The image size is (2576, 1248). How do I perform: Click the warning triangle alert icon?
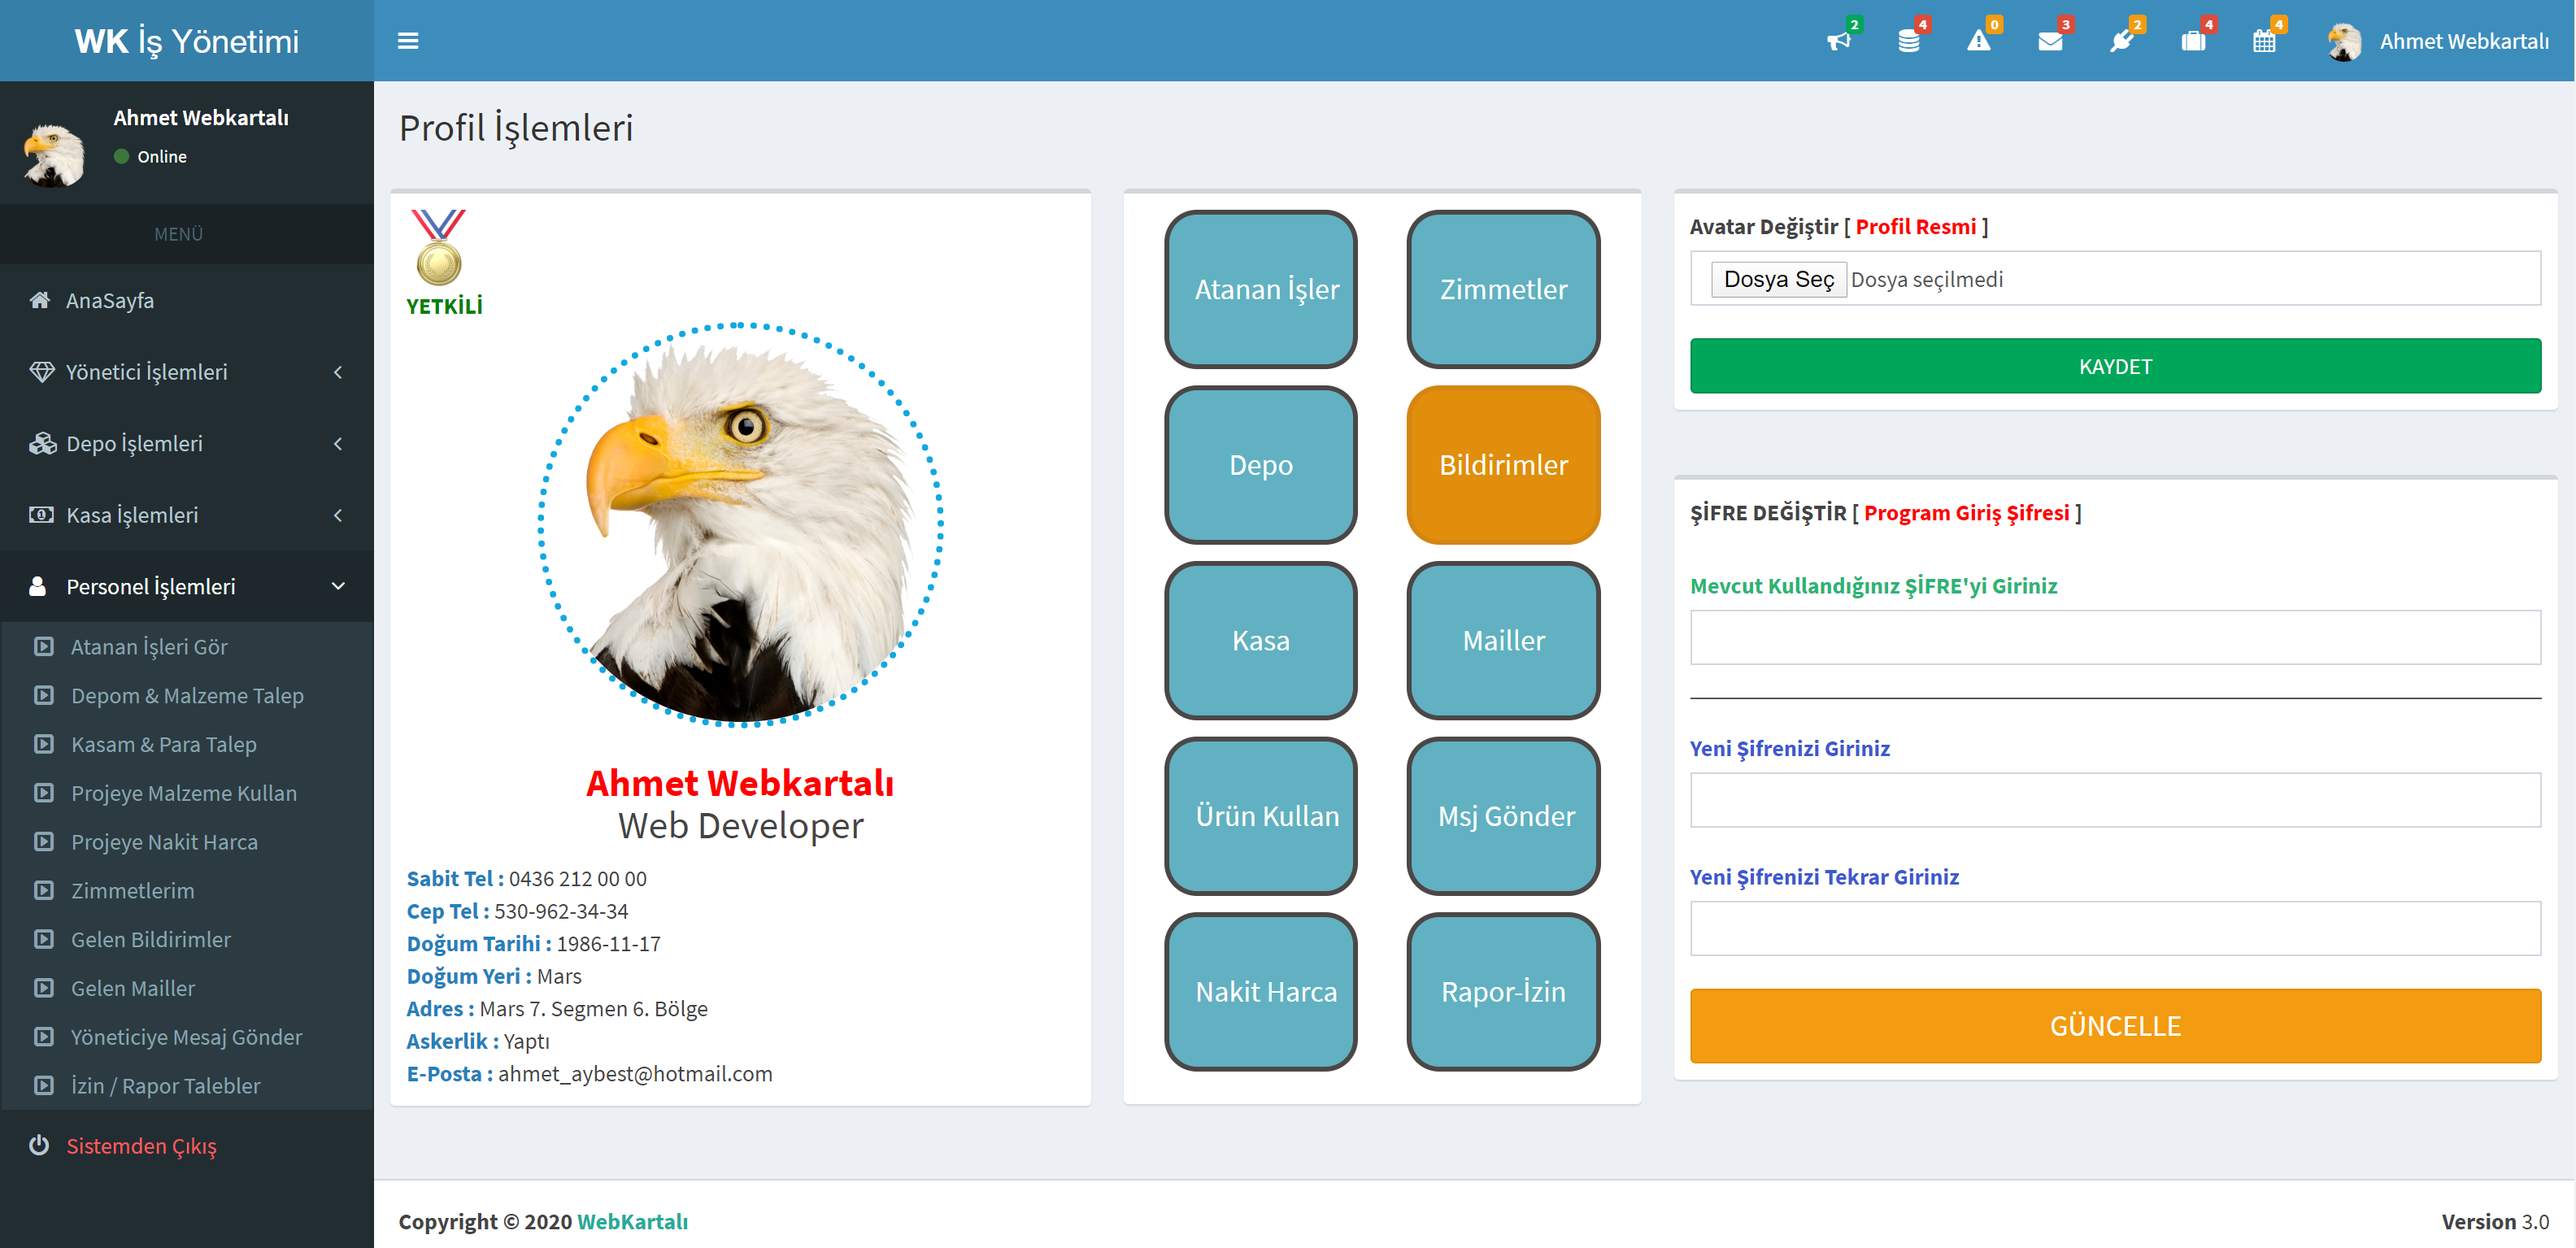1978,41
